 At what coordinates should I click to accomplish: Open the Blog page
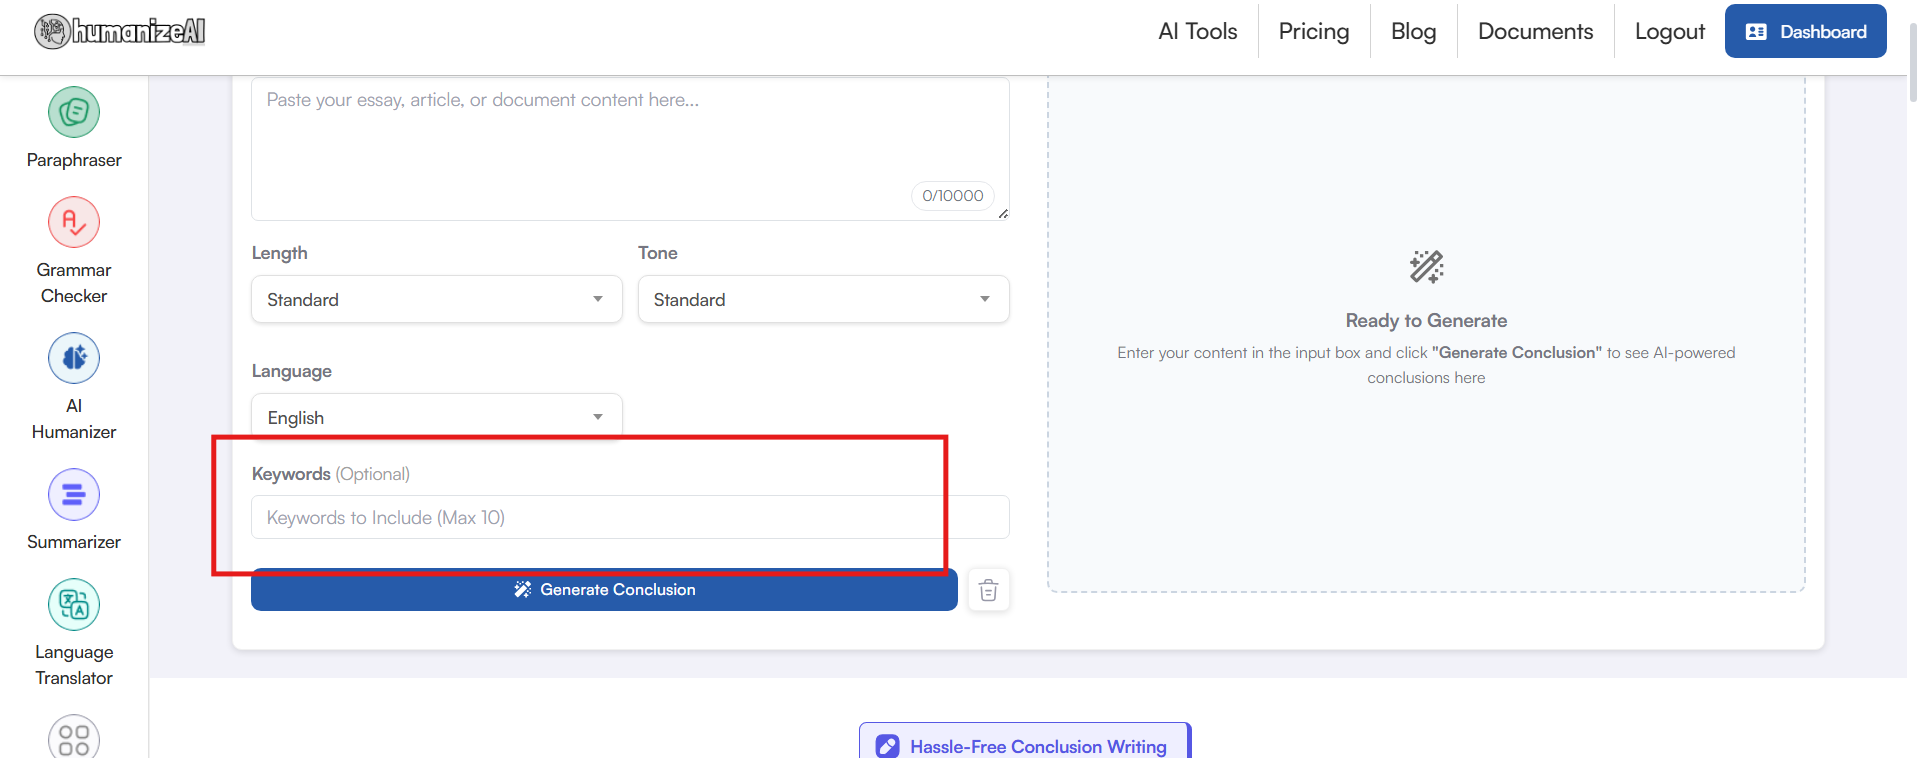[x=1413, y=32]
